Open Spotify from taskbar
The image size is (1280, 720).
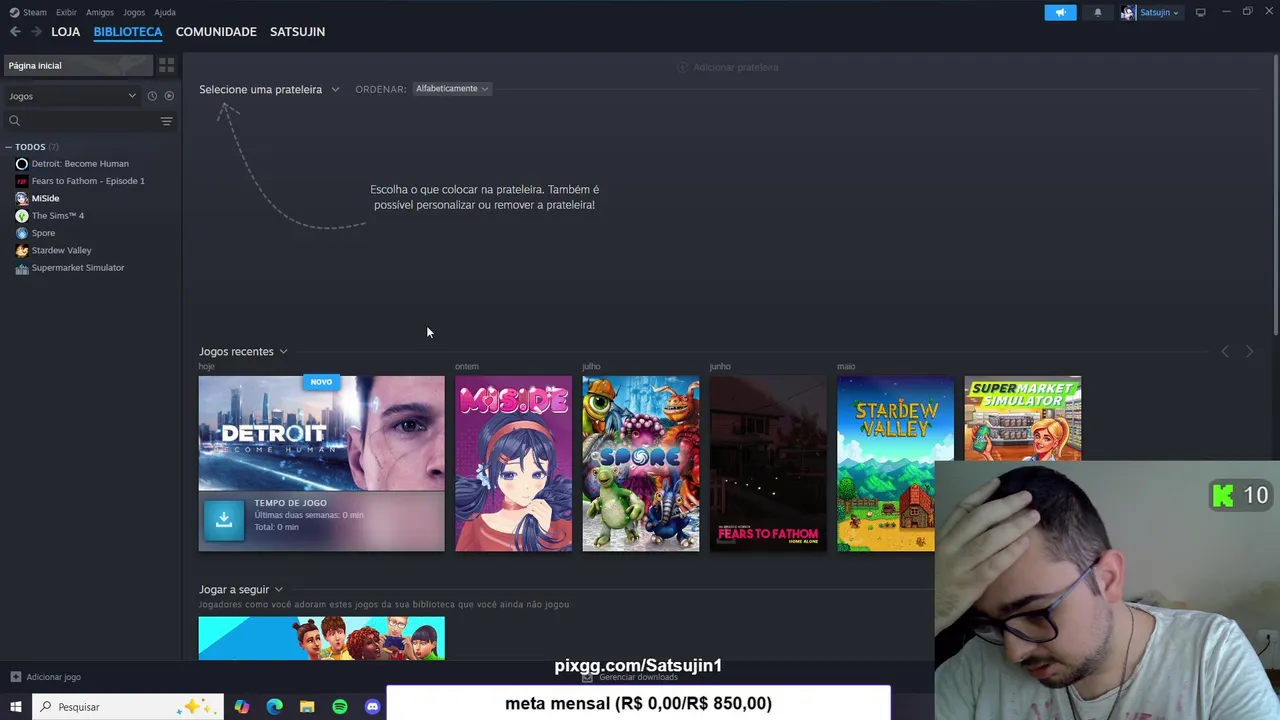tap(340, 707)
